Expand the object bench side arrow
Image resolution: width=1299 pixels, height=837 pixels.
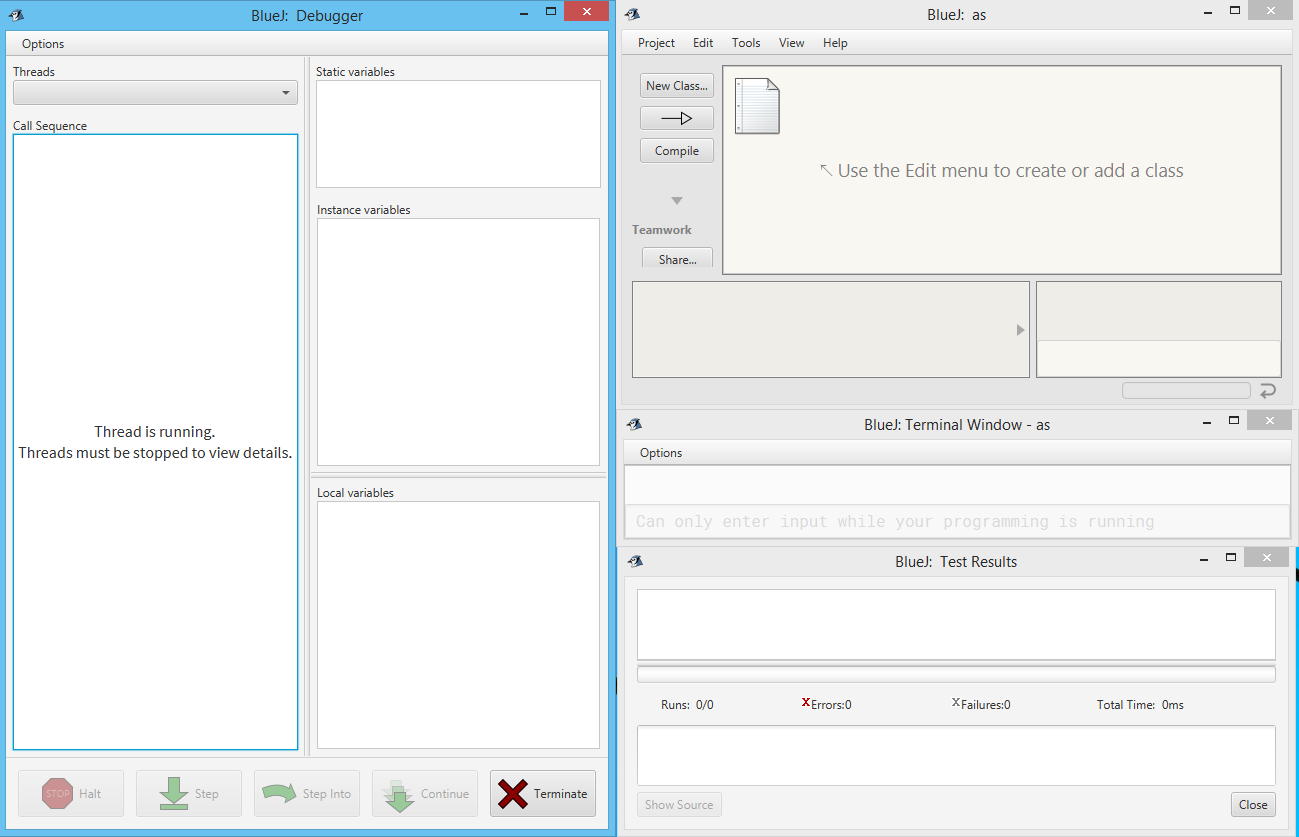tap(1020, 330)
